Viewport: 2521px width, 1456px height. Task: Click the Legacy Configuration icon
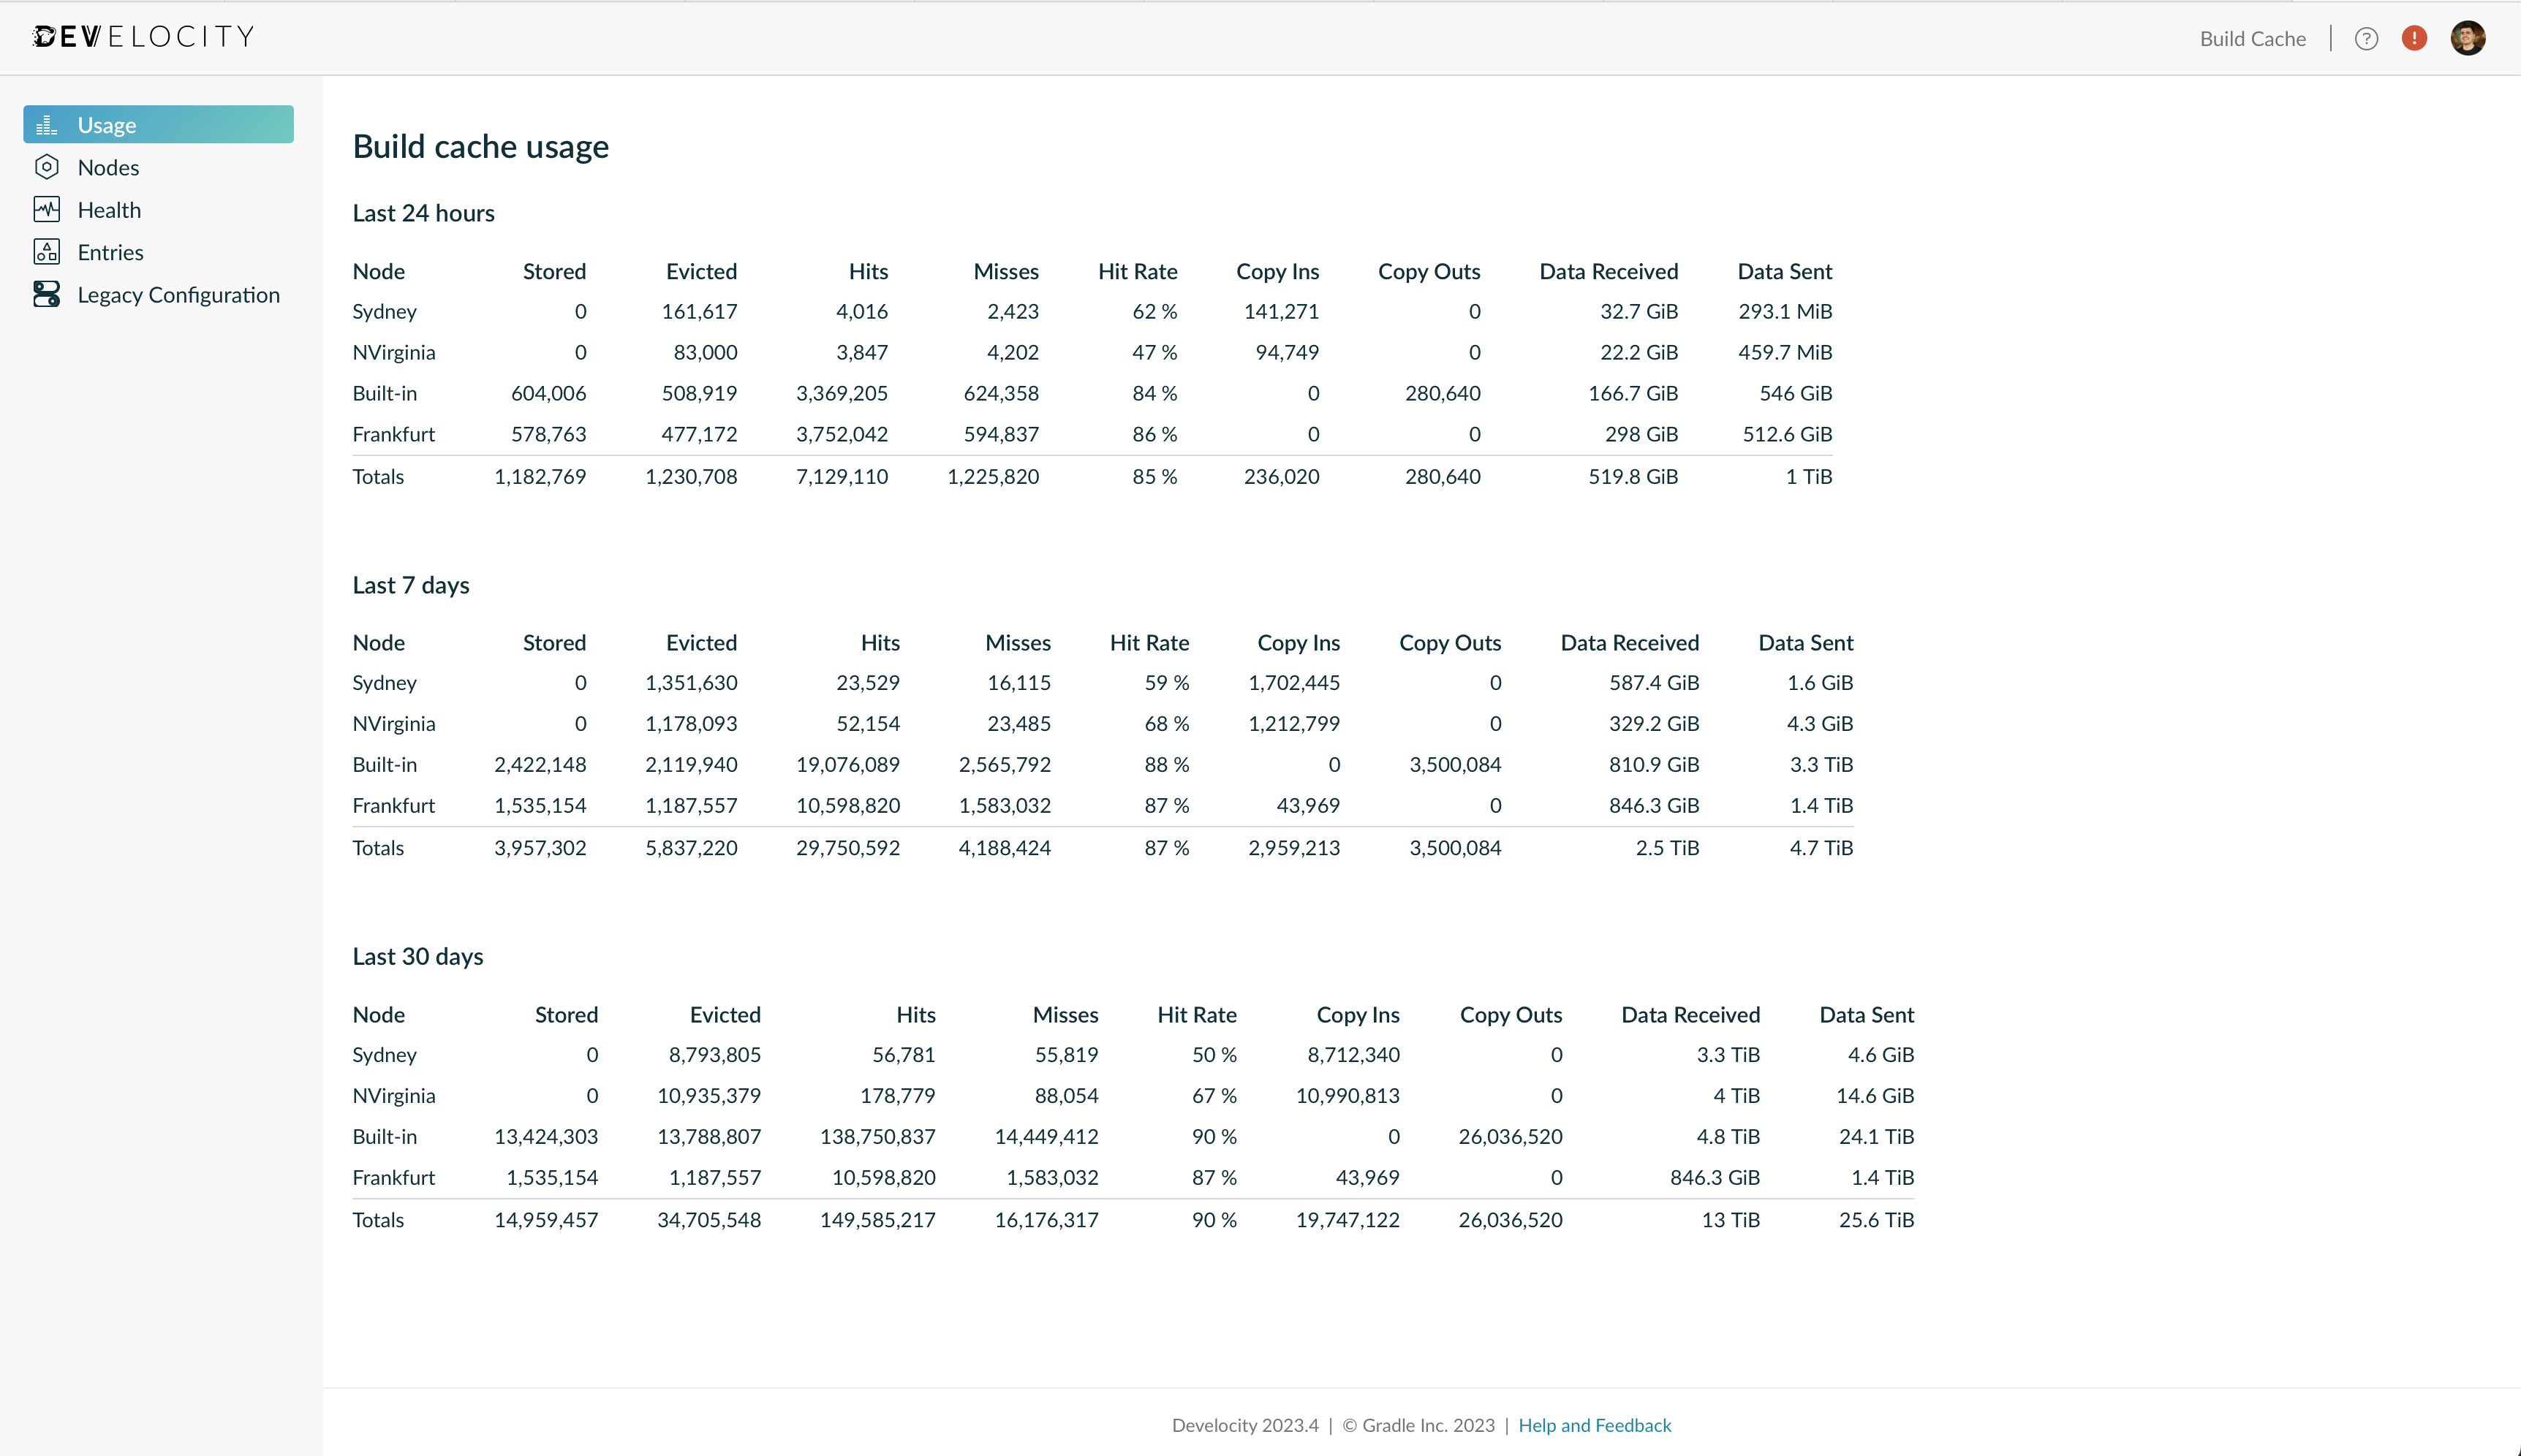[47, 294]
